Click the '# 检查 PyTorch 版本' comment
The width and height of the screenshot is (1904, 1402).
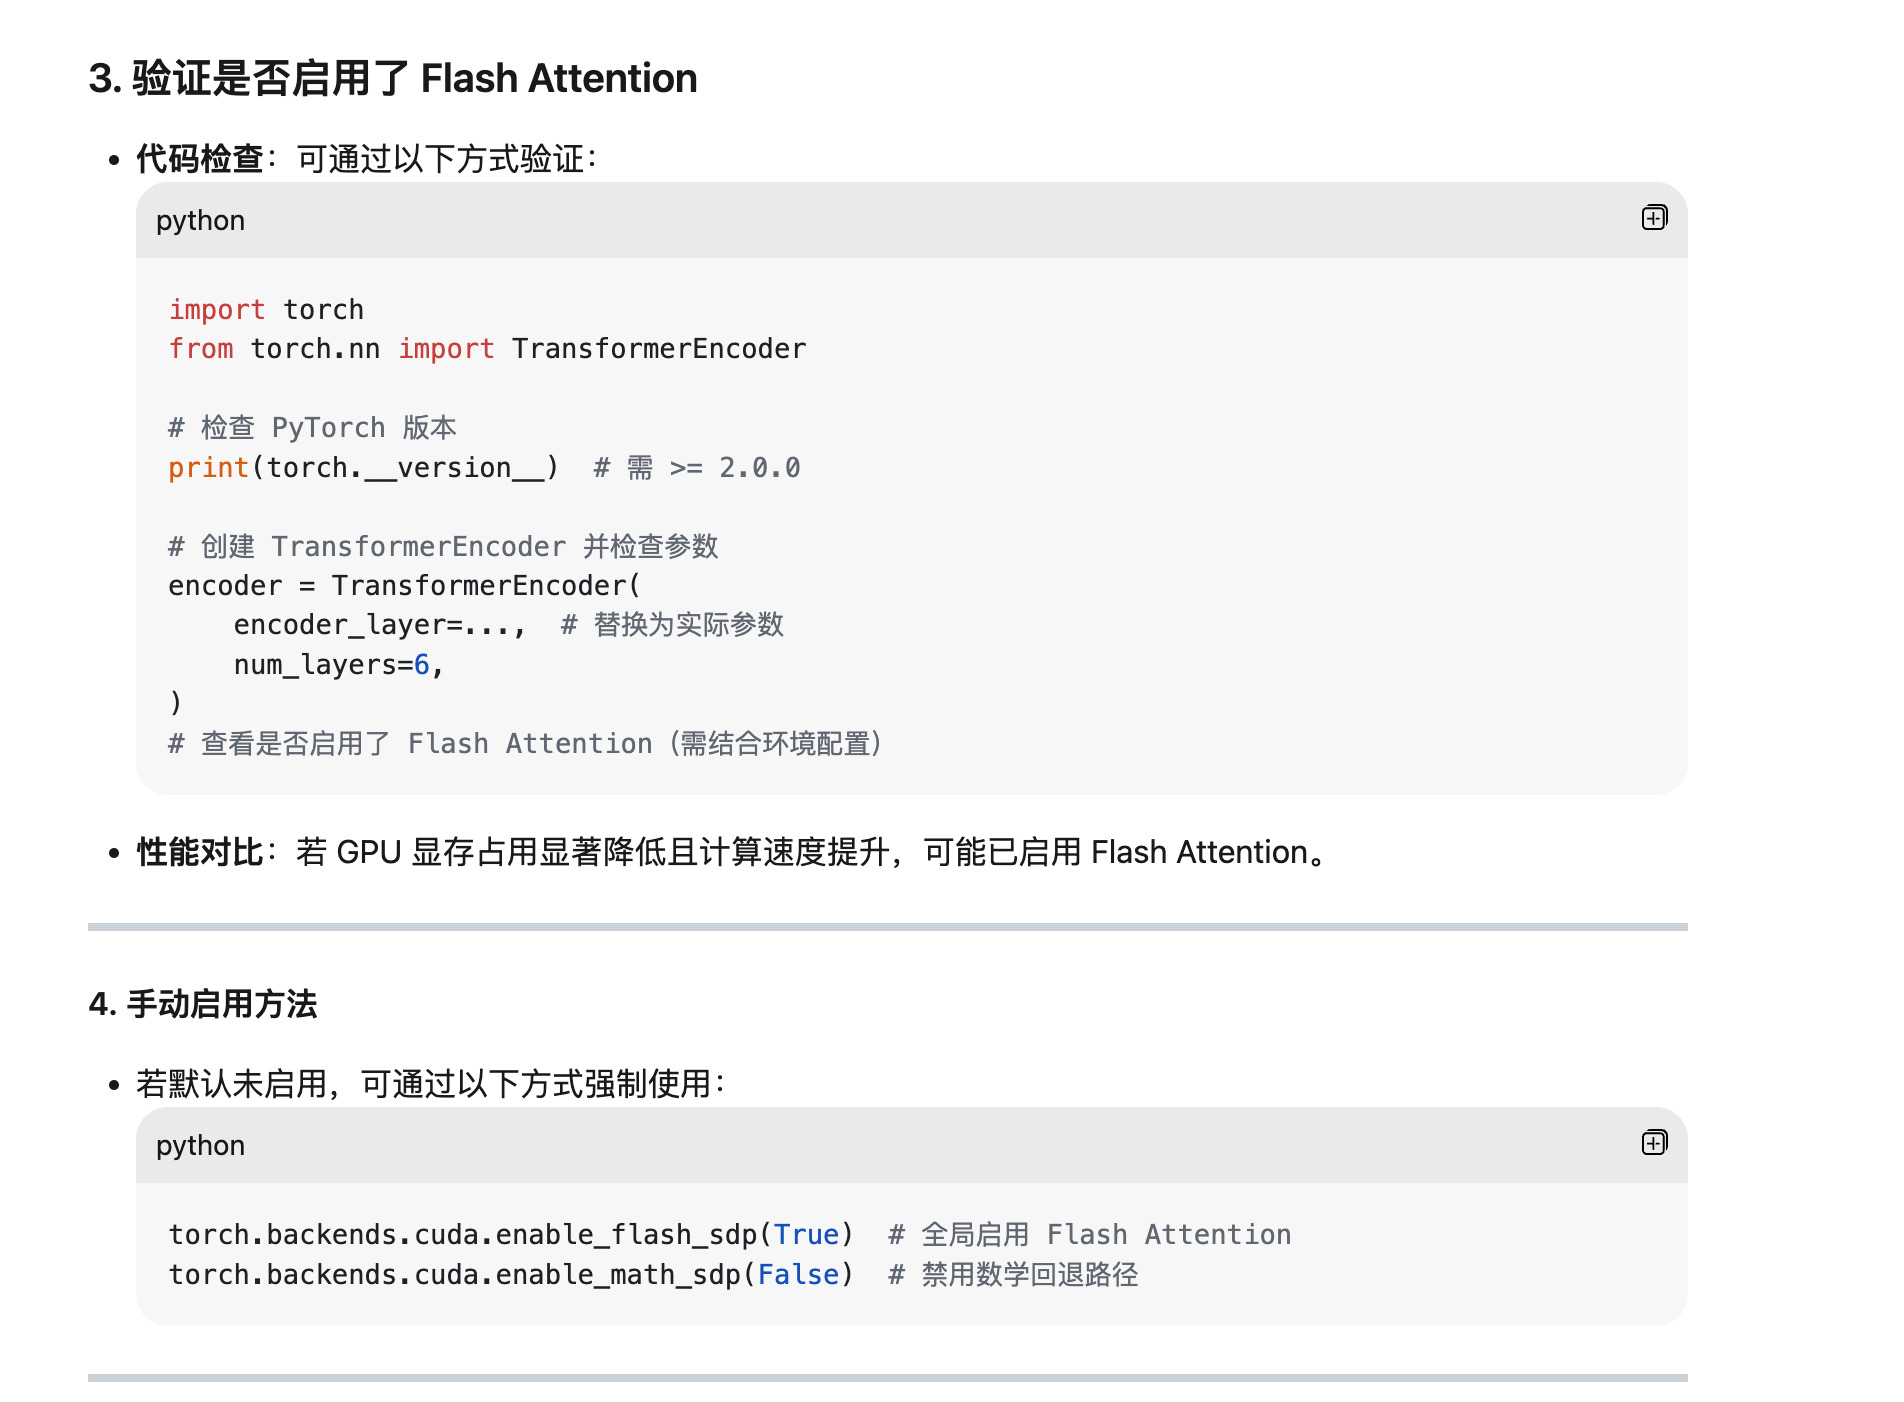click(312, 428)
